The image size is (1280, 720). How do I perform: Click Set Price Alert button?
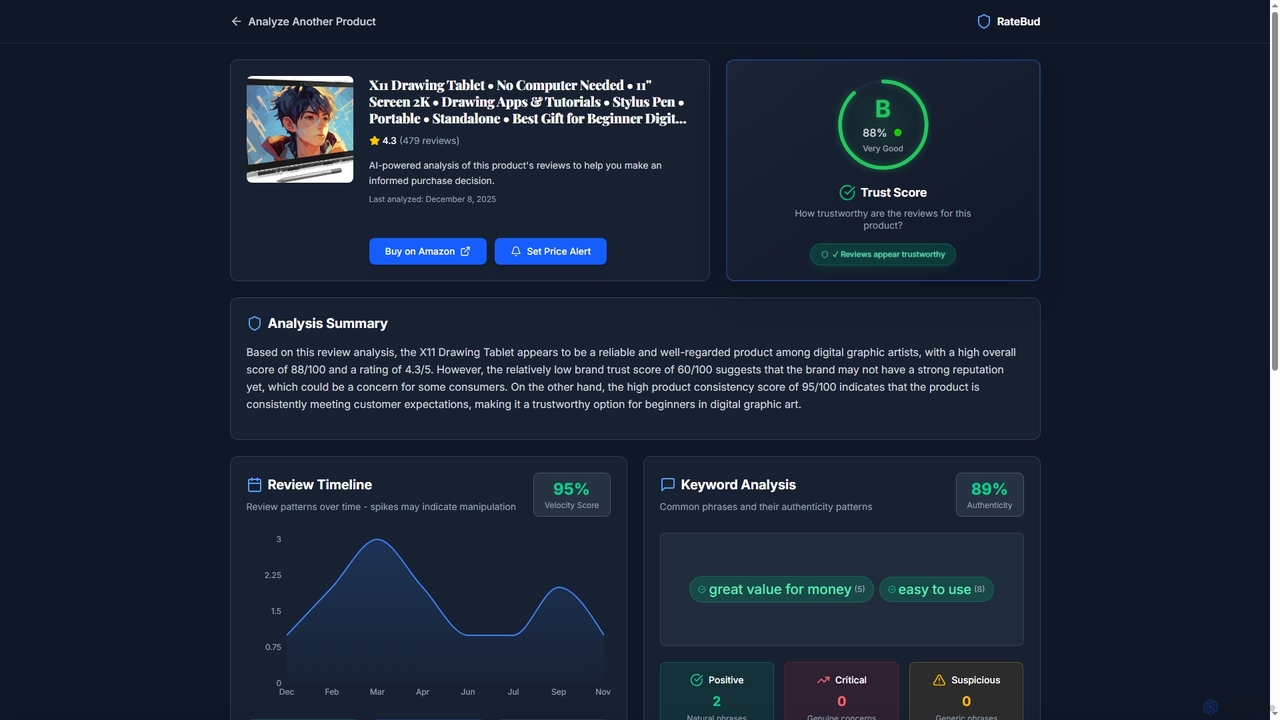click(550, 251)
